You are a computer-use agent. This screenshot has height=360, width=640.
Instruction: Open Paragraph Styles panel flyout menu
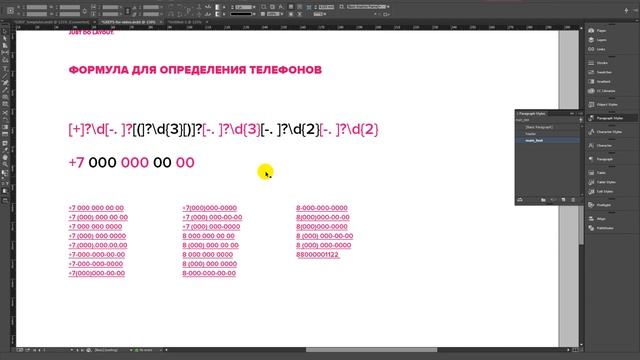coord(580,113)
